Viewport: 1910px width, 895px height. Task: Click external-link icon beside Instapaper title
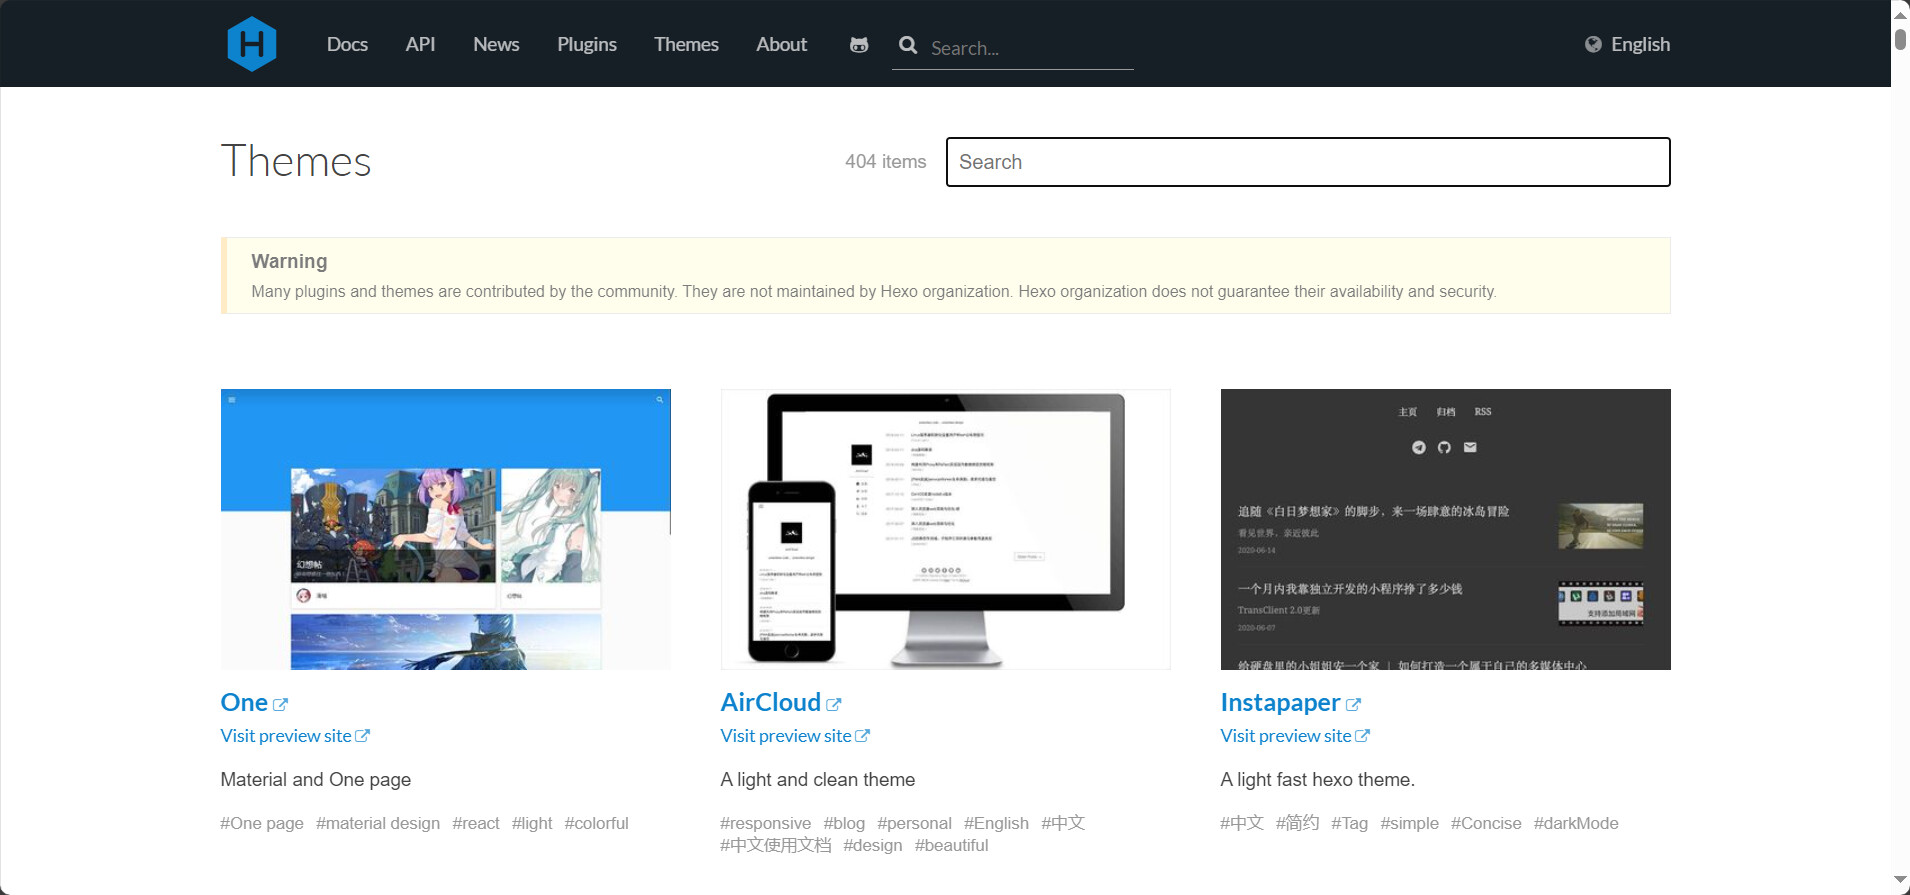coord(1353,704)
